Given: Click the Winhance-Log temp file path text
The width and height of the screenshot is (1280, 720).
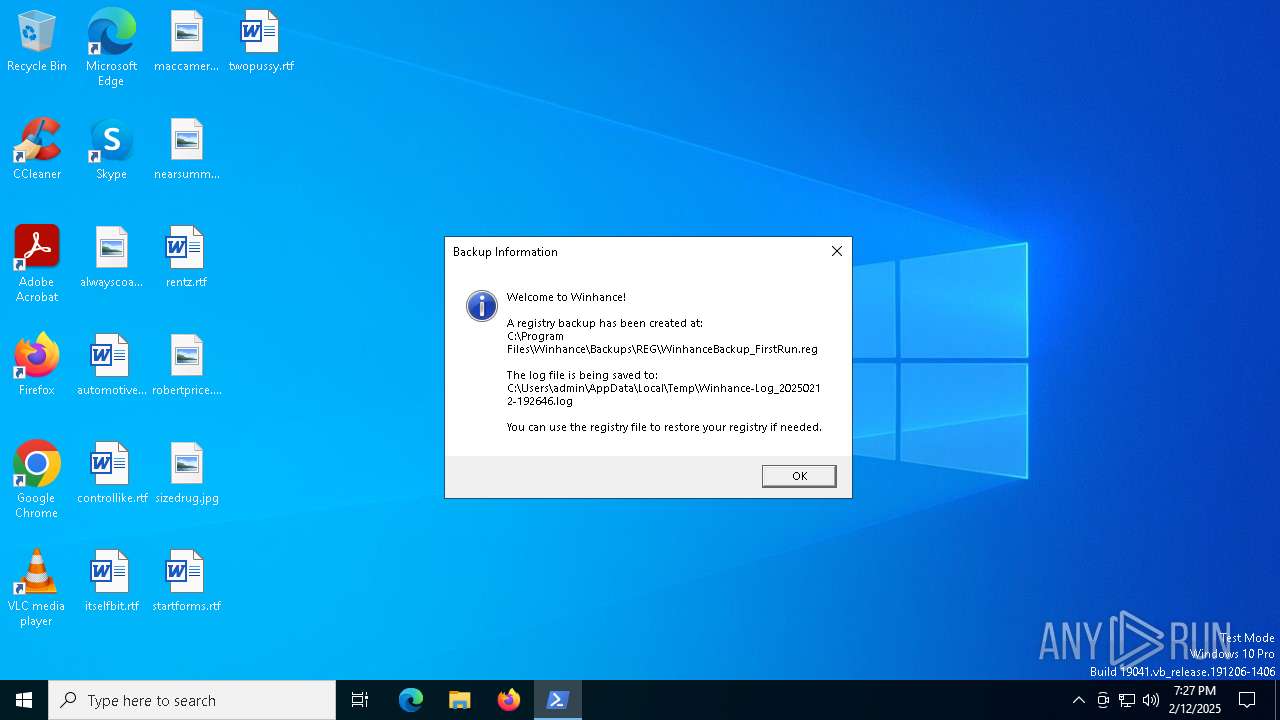Looking at the screenshot, I should pyautogui.click(x=663, y=394).
